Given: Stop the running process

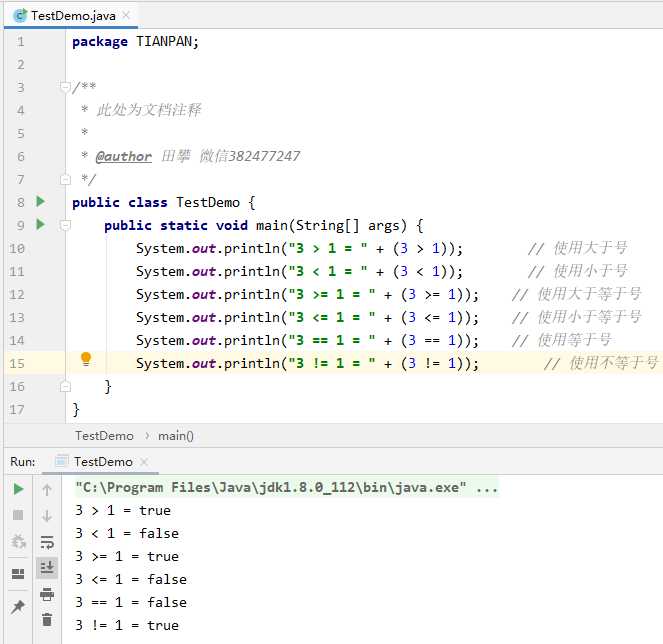Looking at the screenshot, I should pos(18,515).
